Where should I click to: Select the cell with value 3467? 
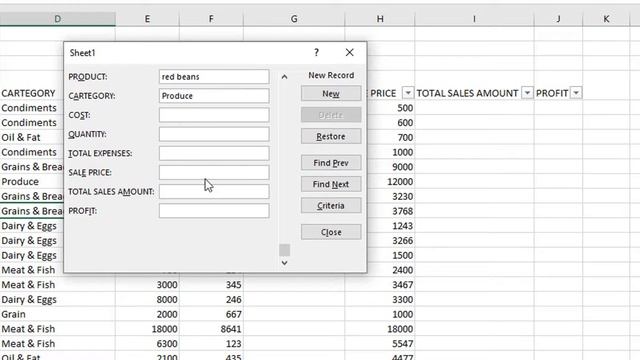coord(380,285)
